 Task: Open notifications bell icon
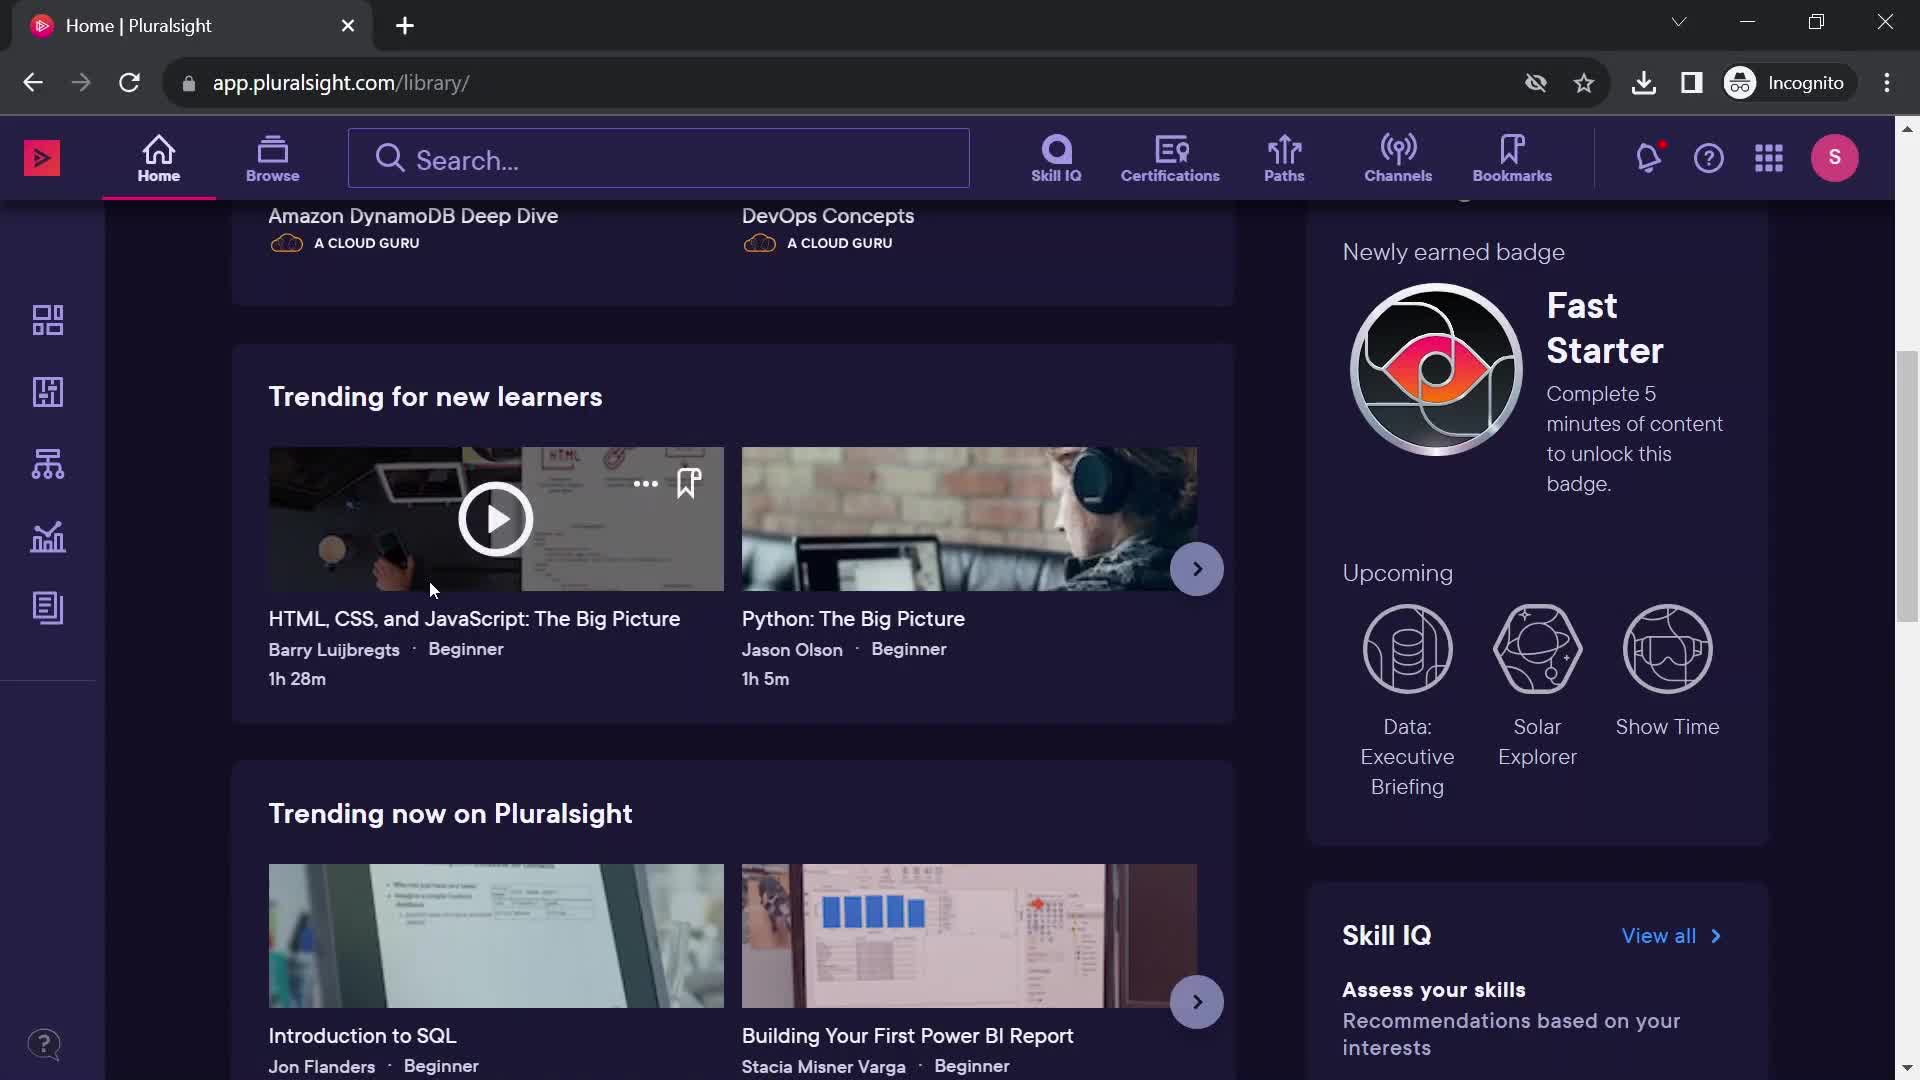tap(1648, 158)
